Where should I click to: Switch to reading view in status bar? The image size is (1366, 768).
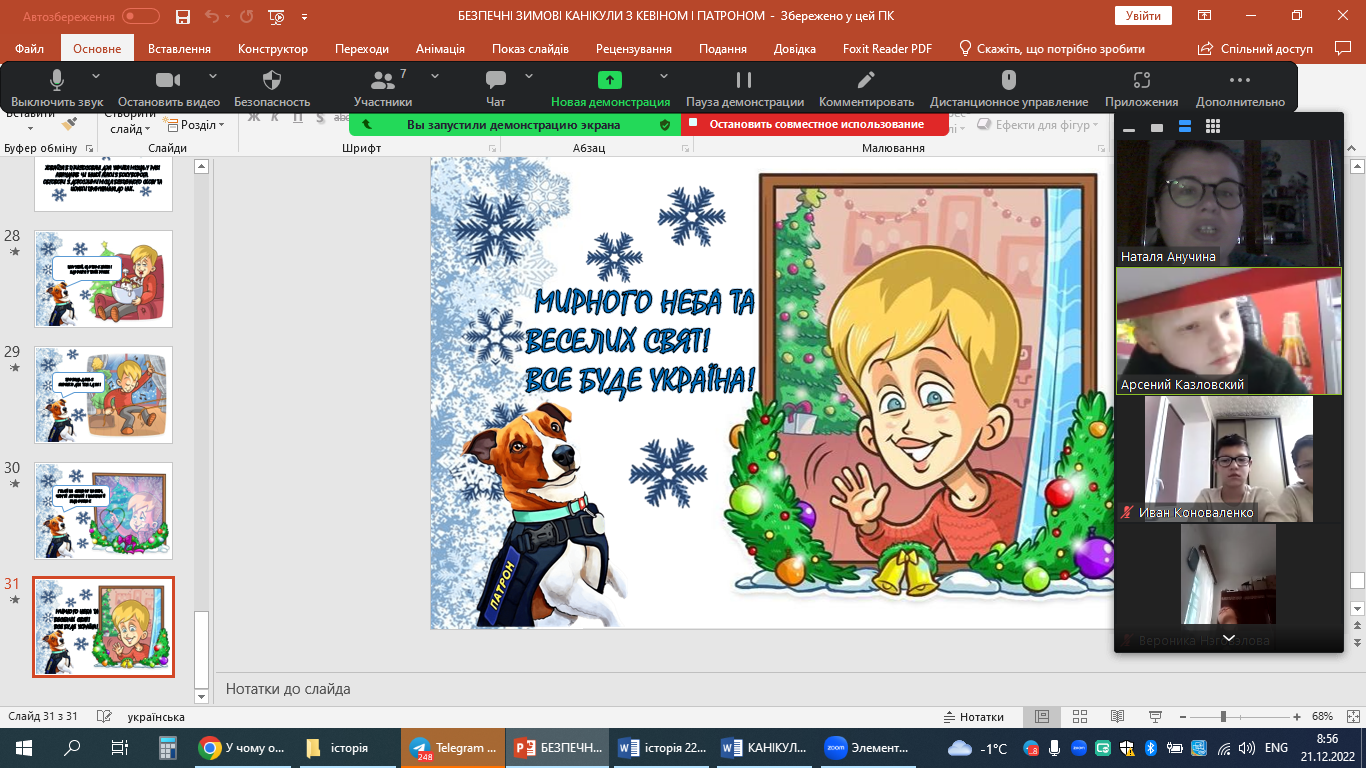(x=1116, y=717)
